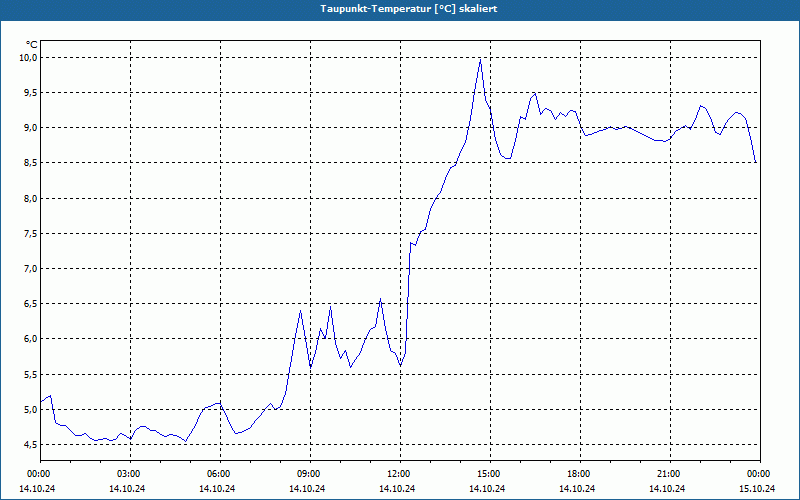The image size is (800, 500).
Task: Click the "03:00" time label
Action: [130, 474]
